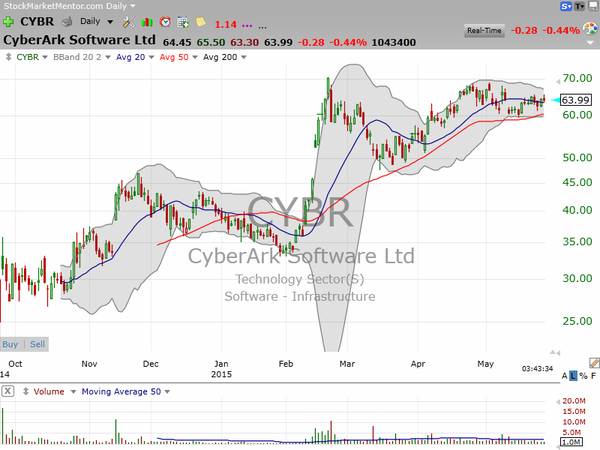Screen dimensions: 600x450
Task: Open the green CYBR plot dropdown
Action: (x=45, y=57)
